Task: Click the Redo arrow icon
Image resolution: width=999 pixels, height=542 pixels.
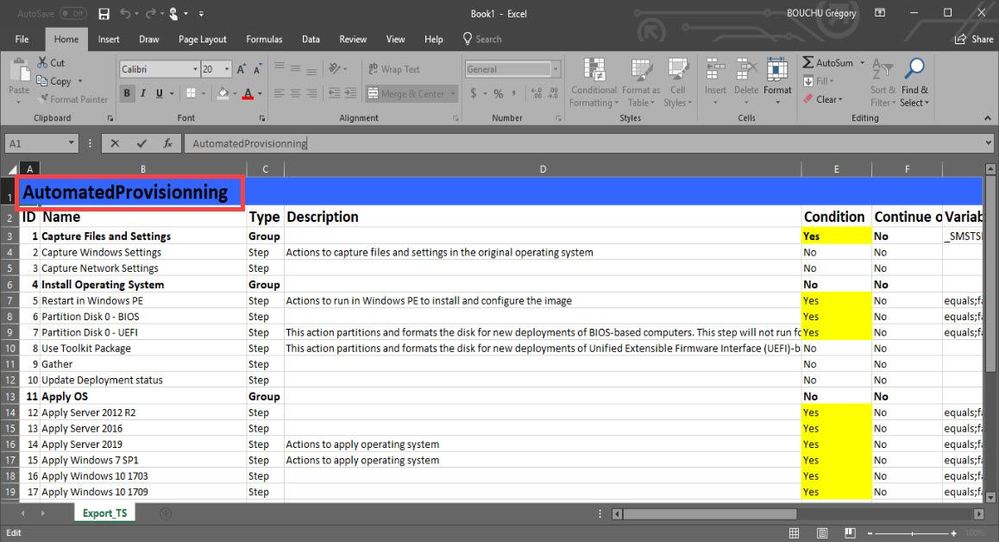Action: tap(151, 13)
